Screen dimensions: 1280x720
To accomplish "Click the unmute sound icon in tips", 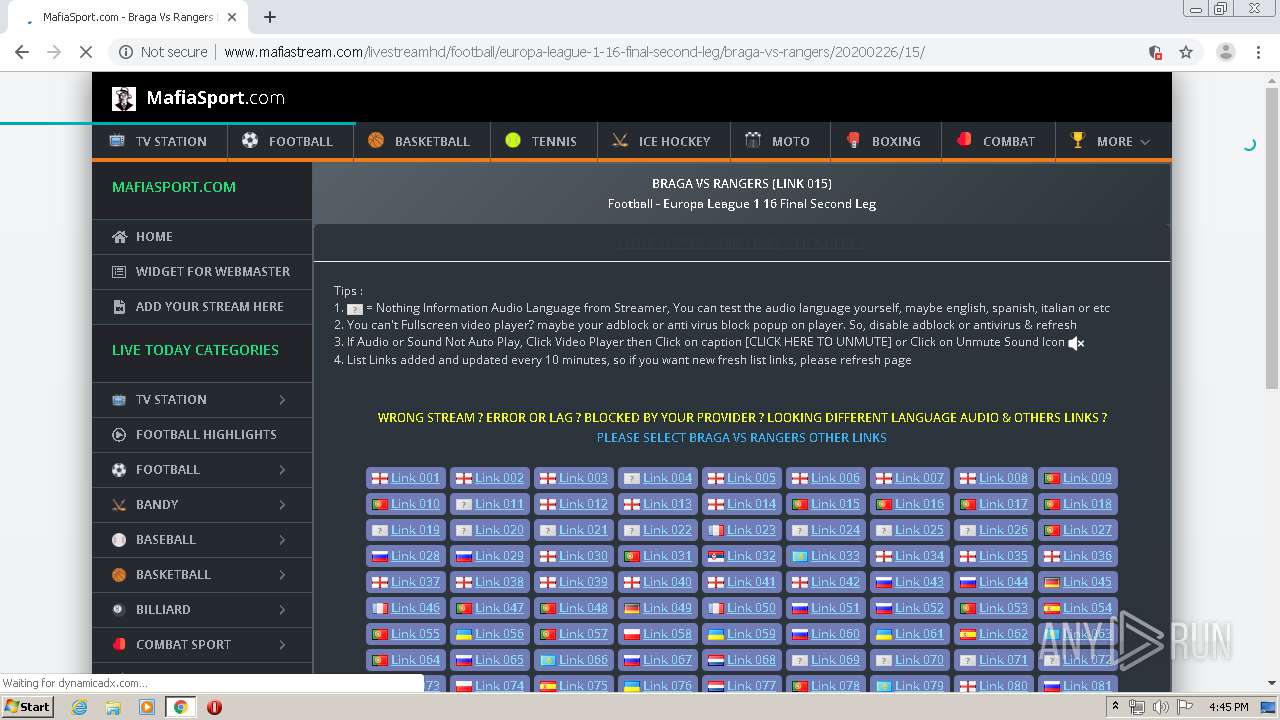I will (1076, 343).
